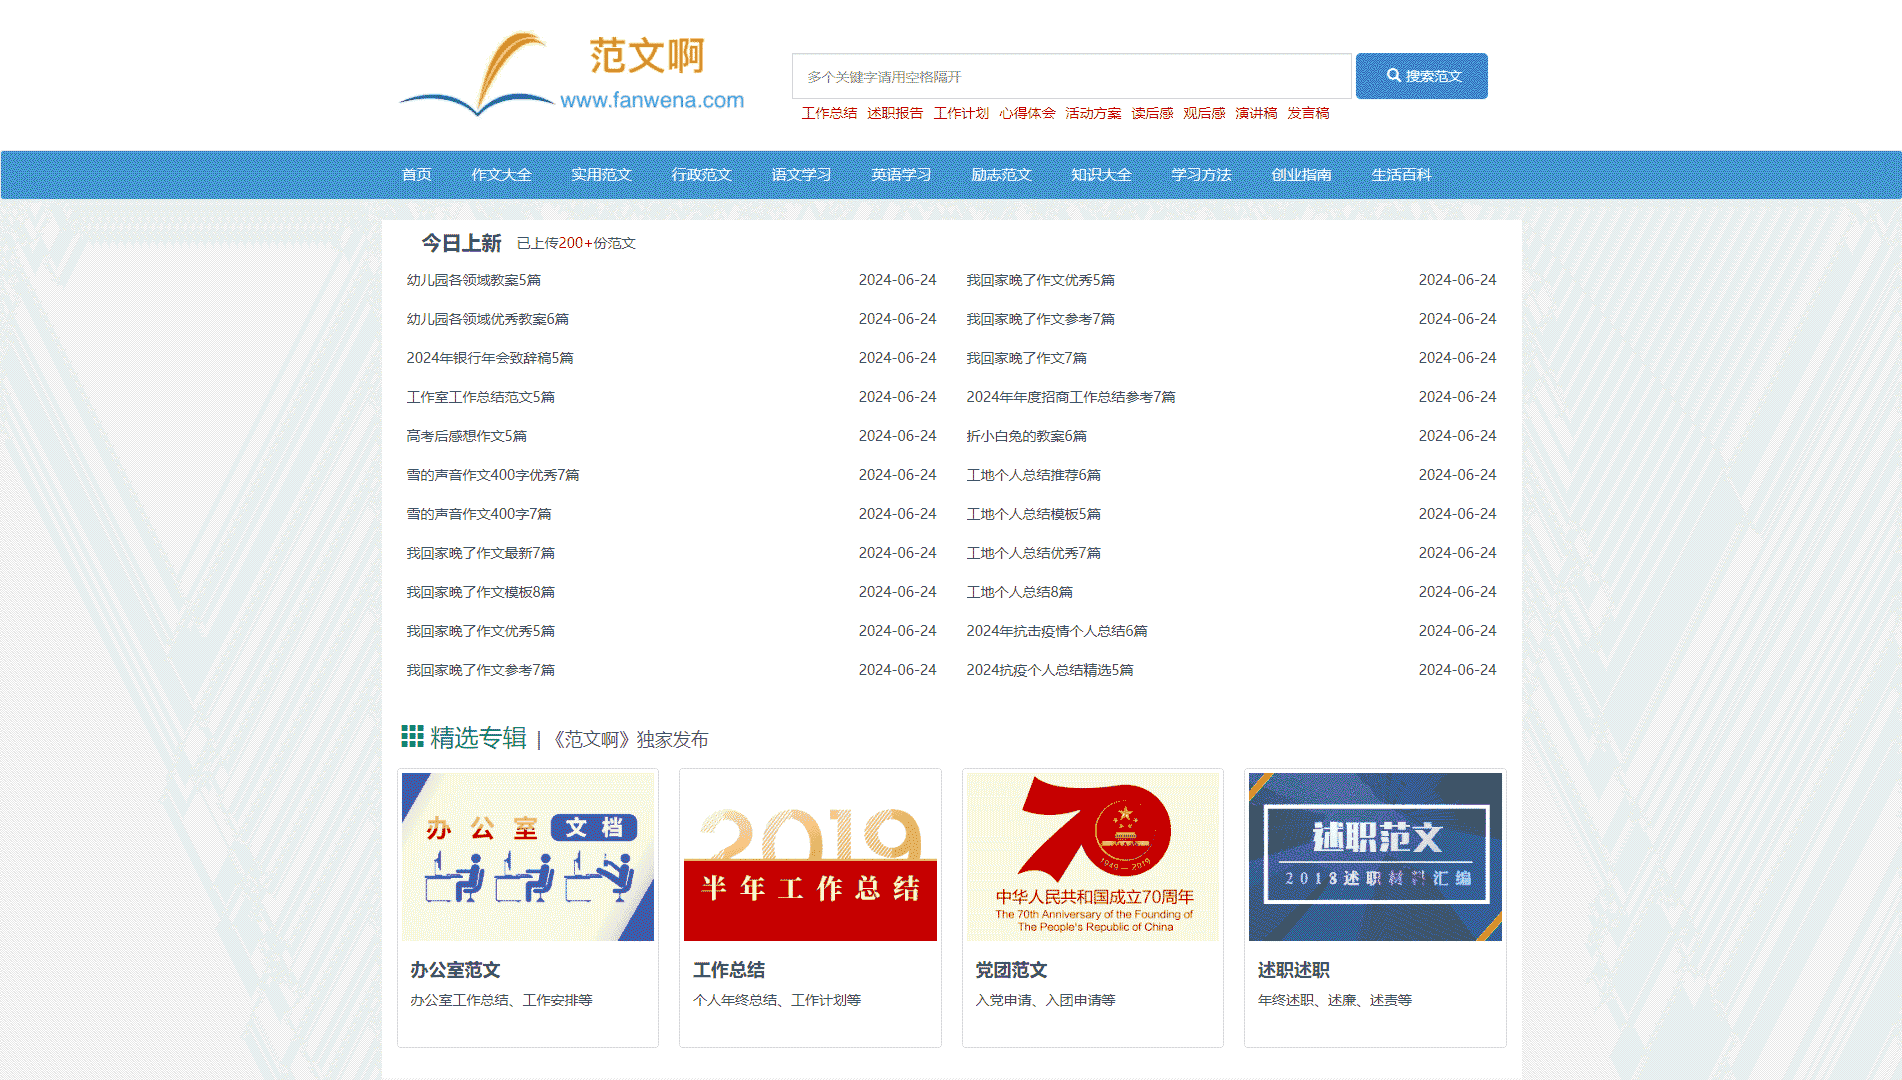Open article 2024年年度招商工作总结参考7篇
The height and width of the screenshot is (1080, 1902).
[x=1070, y=397]
